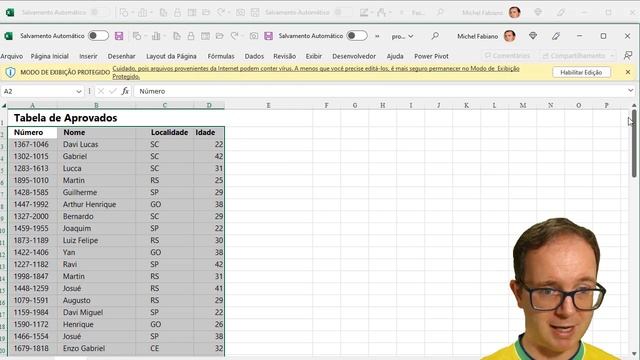This screenshot has height=360, width=640.
Task: Toggle the second Salvamento Automático switch
Action: pyautogui.click(x=356, y=36)
